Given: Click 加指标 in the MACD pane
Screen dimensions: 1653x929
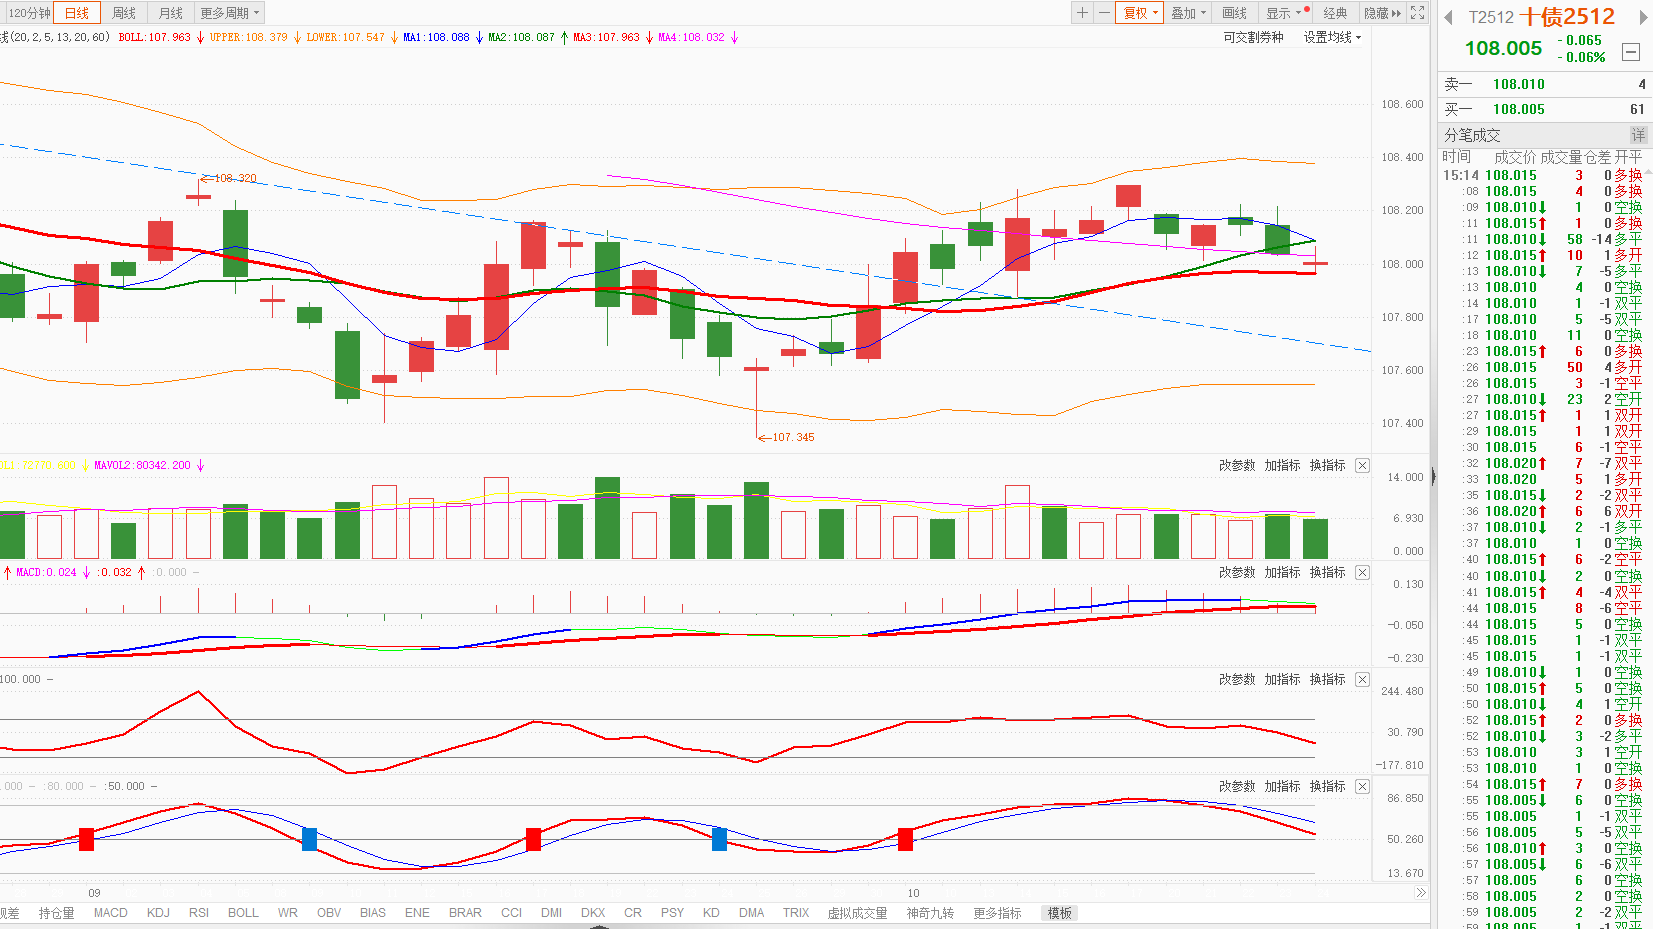Looking at the screenshot, I should point(1282,573).
